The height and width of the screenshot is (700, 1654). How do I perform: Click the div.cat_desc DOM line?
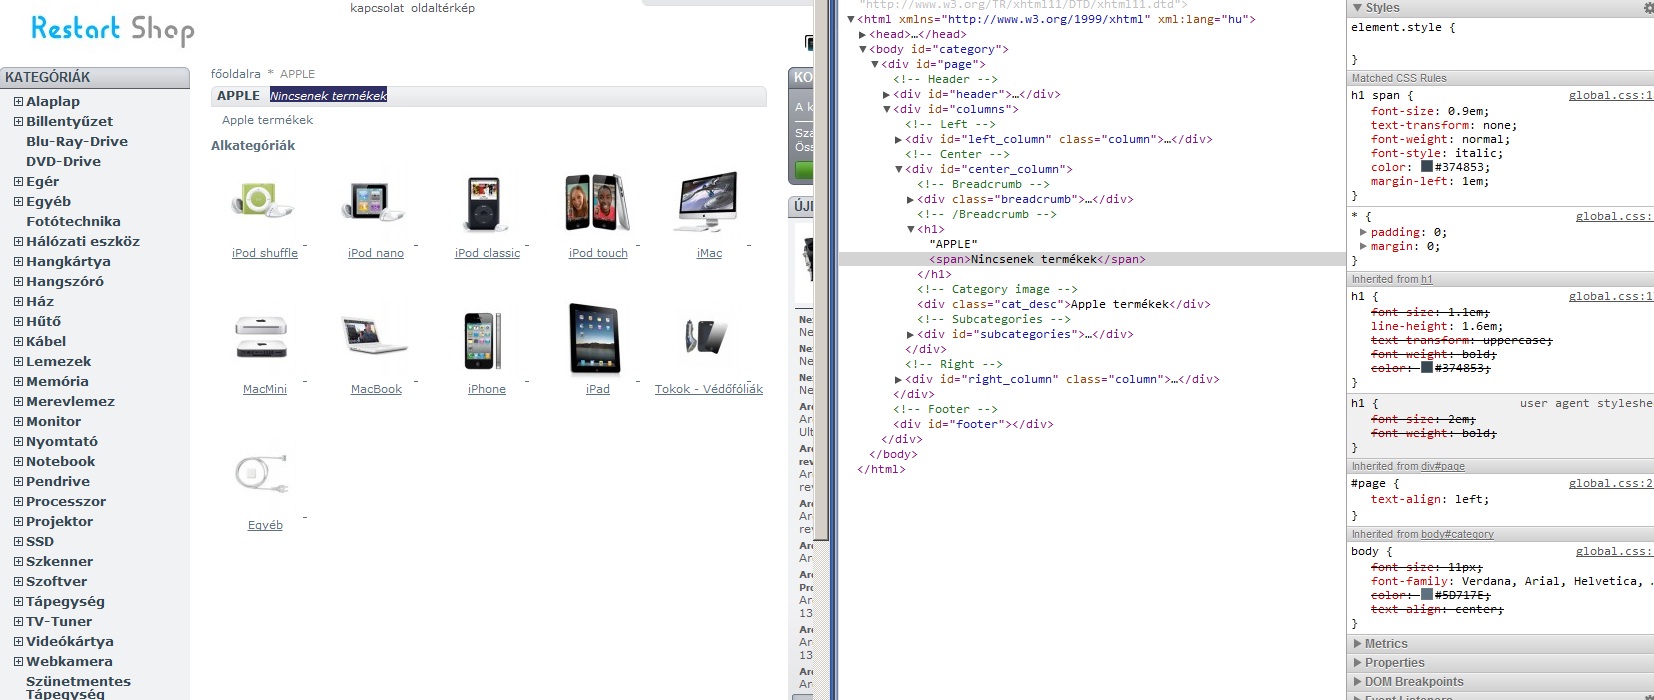[x=1064, y=304]
